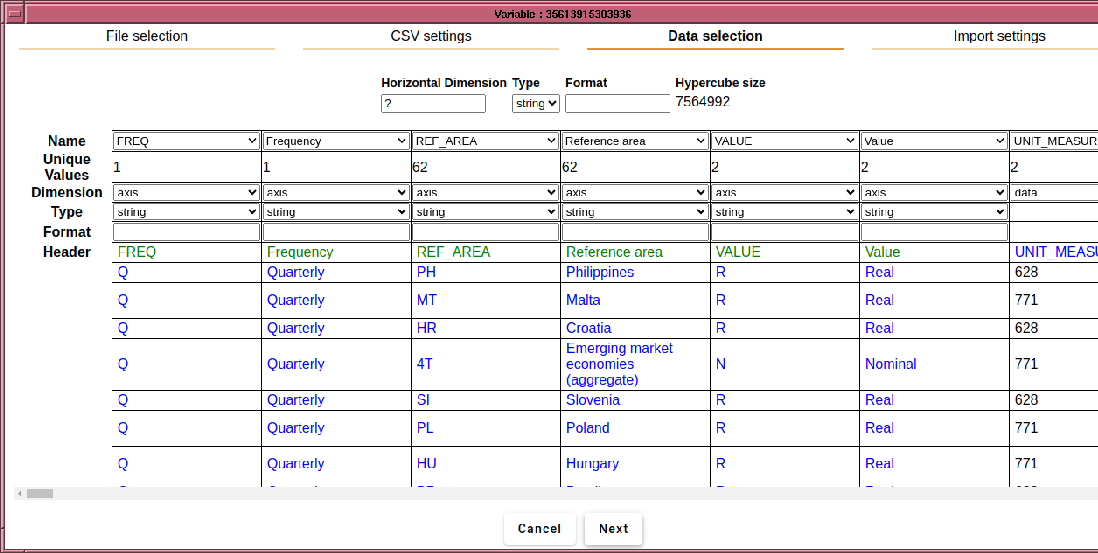
Task: Click the scrollbar left arrow
Action: click(x=20, y=494)
